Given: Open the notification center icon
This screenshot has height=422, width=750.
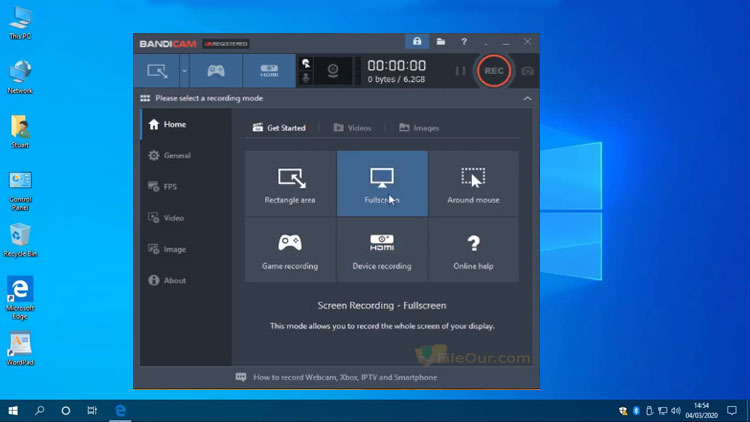Looking at the screenshot, I should (x=732, y=411).
